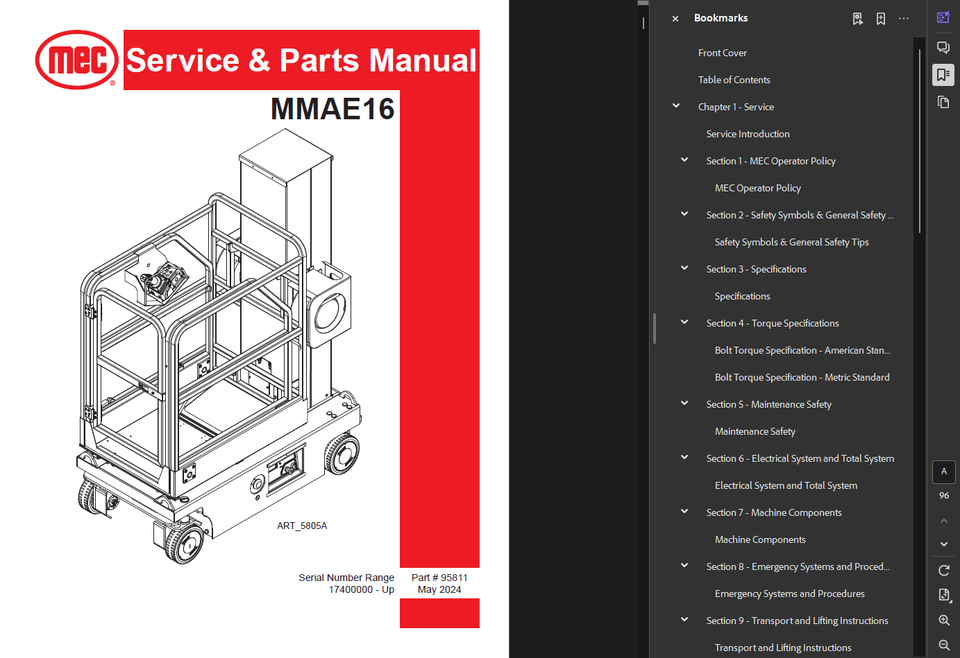Rotate the page clockwise
960x658 pixels.
[943, 569]
